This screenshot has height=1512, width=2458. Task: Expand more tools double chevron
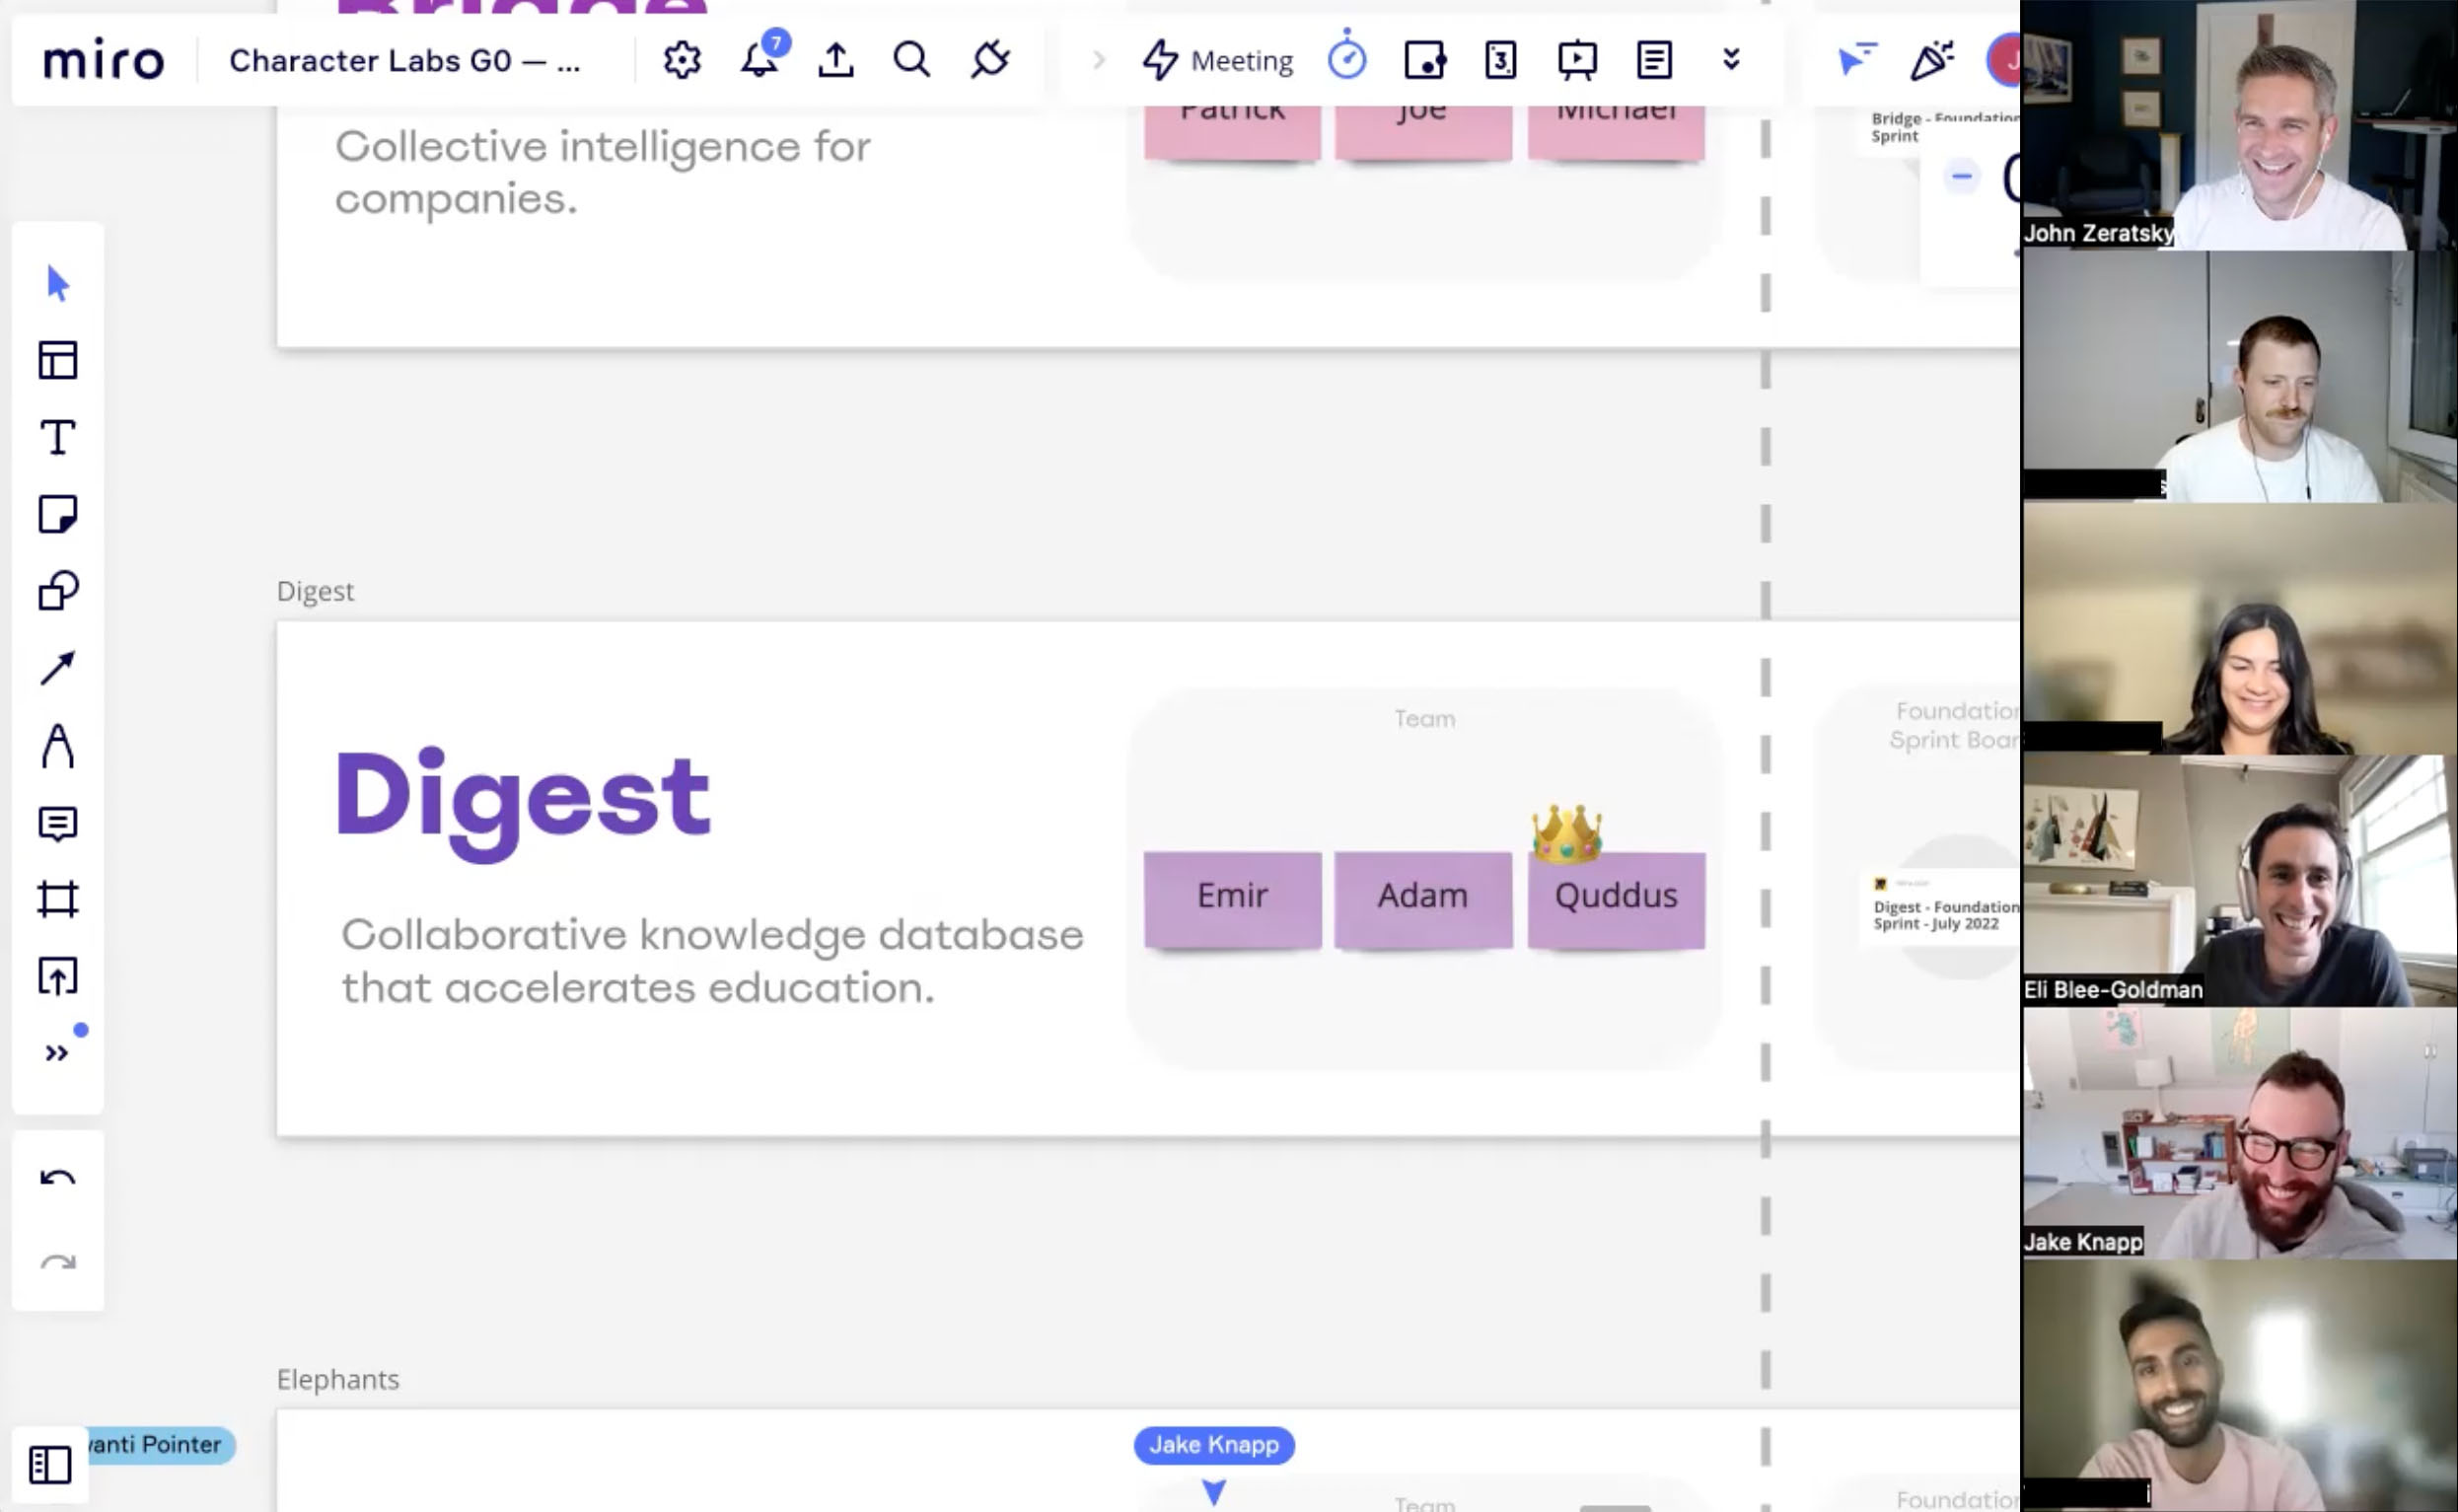coord(57,1053)
